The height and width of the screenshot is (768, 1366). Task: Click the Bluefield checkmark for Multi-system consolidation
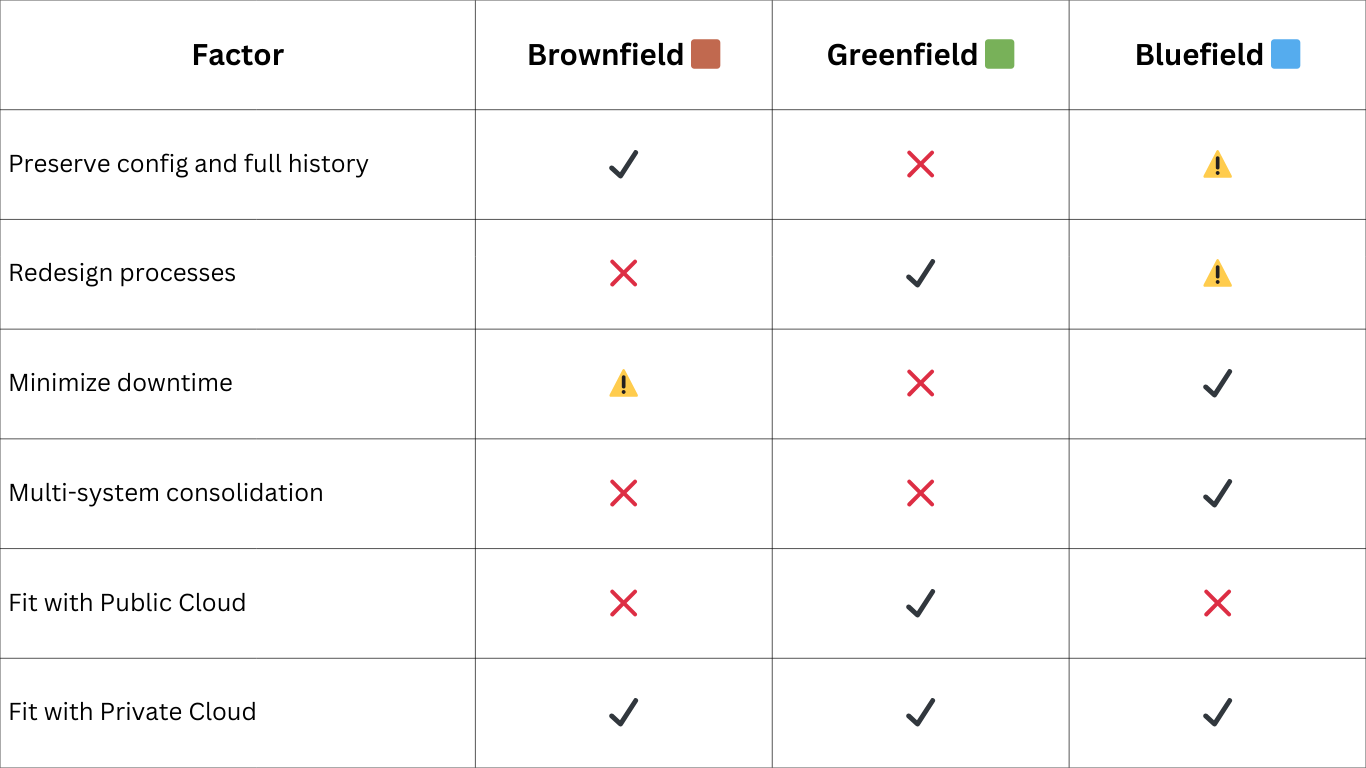coord(1217,493)
